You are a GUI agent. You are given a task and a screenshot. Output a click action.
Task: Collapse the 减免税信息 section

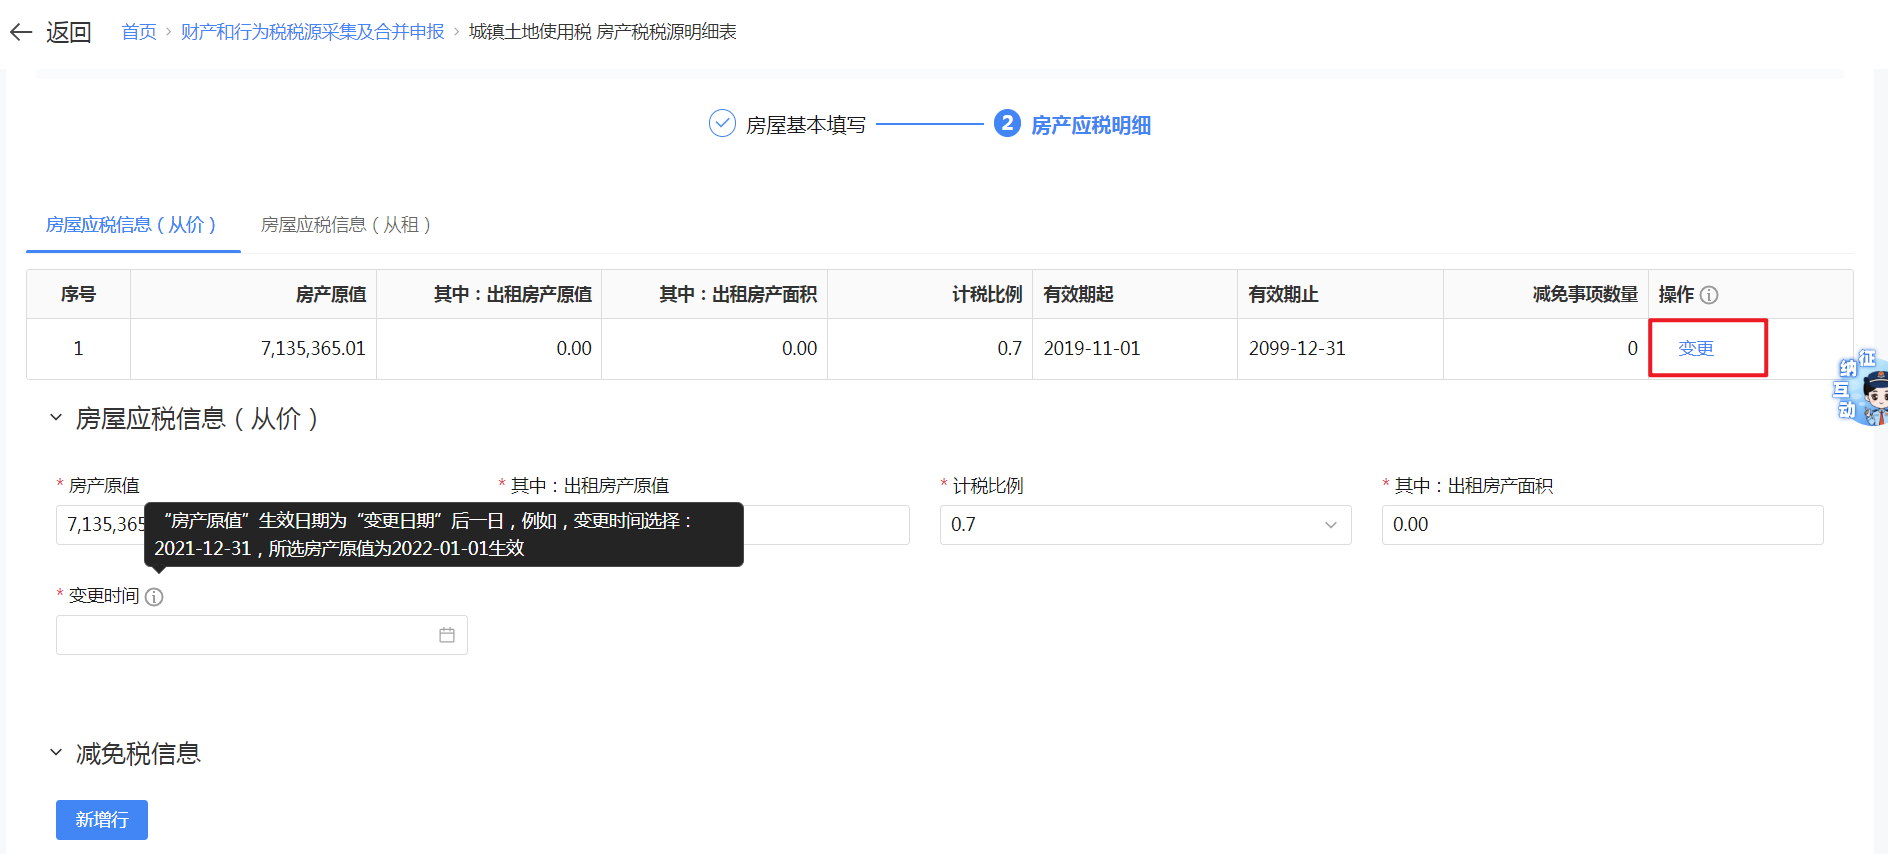point(56,753)
